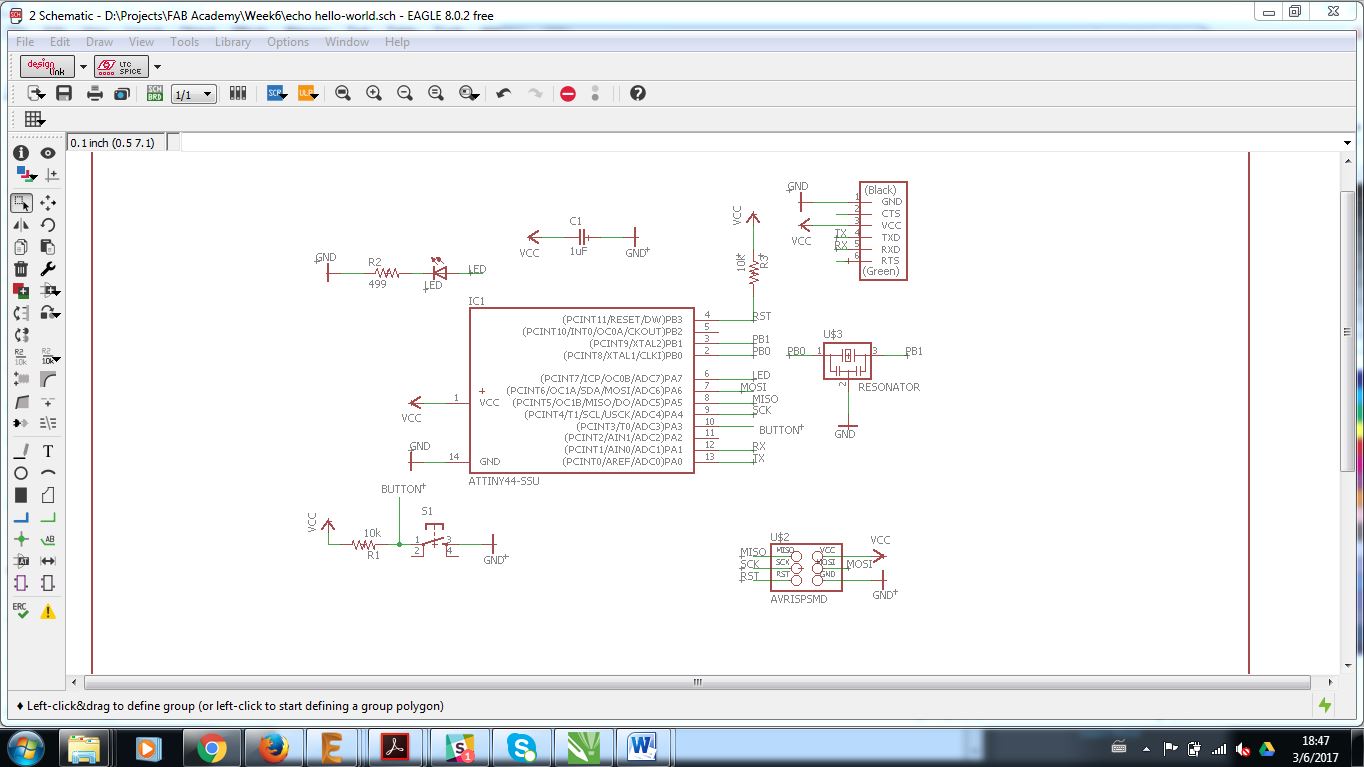This screenshot has width=1364, height=767.
Task: Select the Rotate tool
Action: click(47, 225)
